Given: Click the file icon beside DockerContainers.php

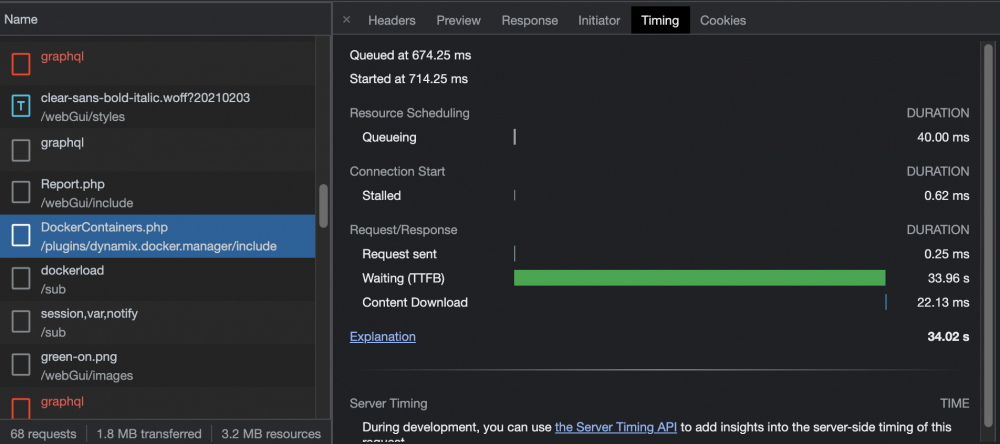Looking at the screenshot, I should (x=21, y=236).
